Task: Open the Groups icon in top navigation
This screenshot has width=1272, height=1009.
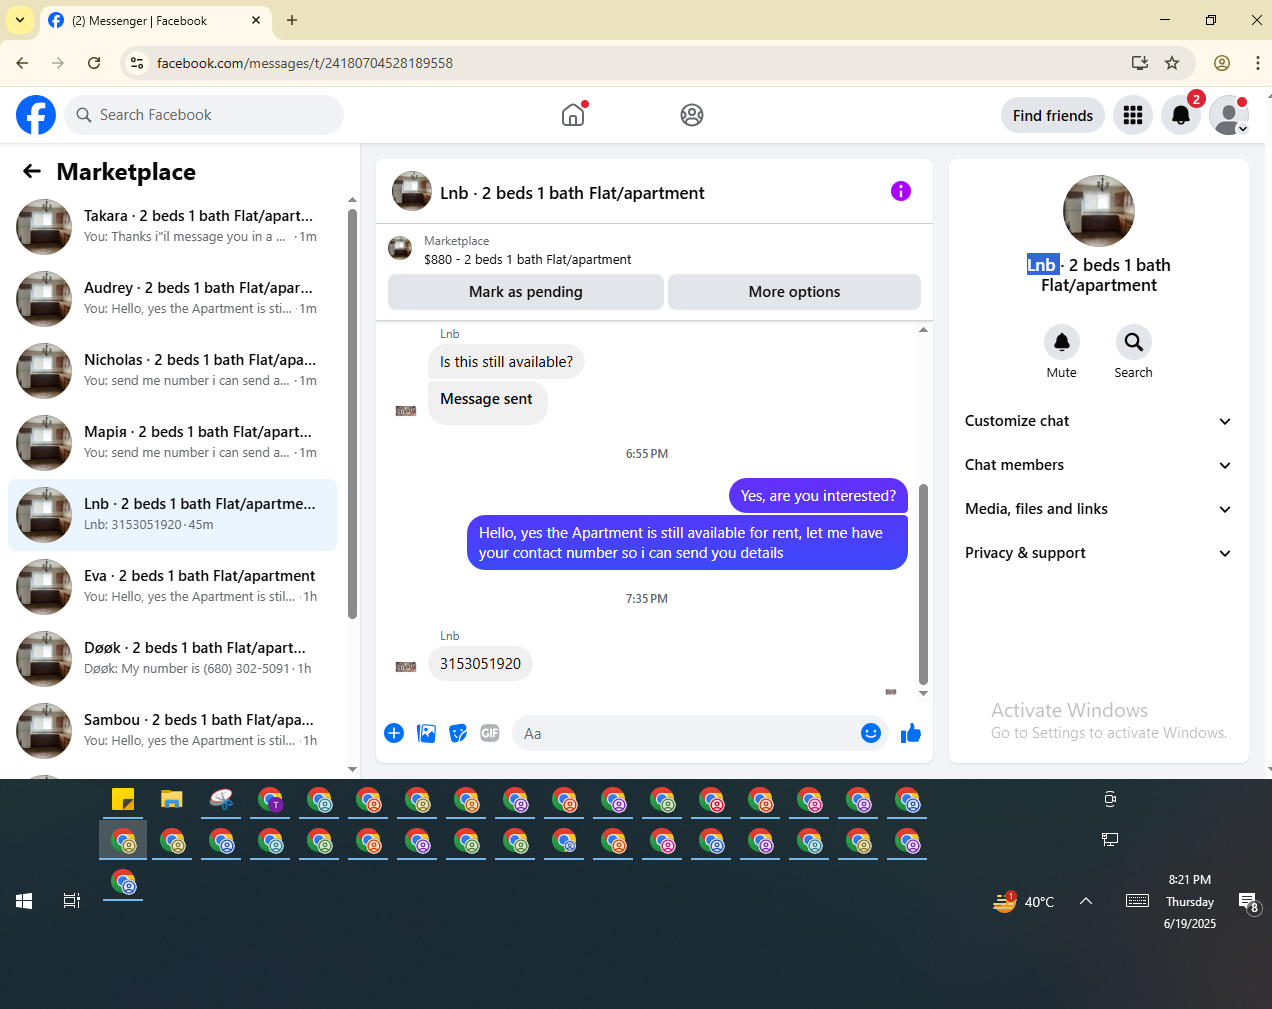Action: click(692, 115)
